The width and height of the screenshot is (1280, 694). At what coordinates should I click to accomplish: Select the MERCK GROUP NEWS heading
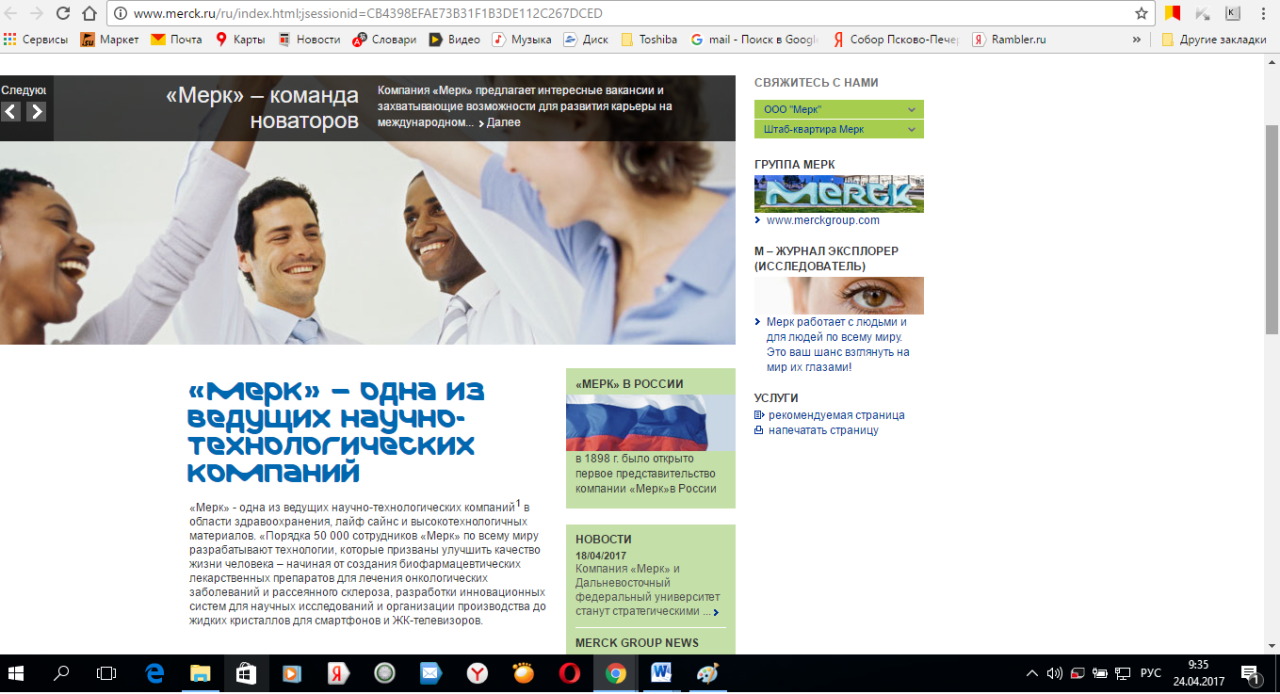tap(637, 643)
